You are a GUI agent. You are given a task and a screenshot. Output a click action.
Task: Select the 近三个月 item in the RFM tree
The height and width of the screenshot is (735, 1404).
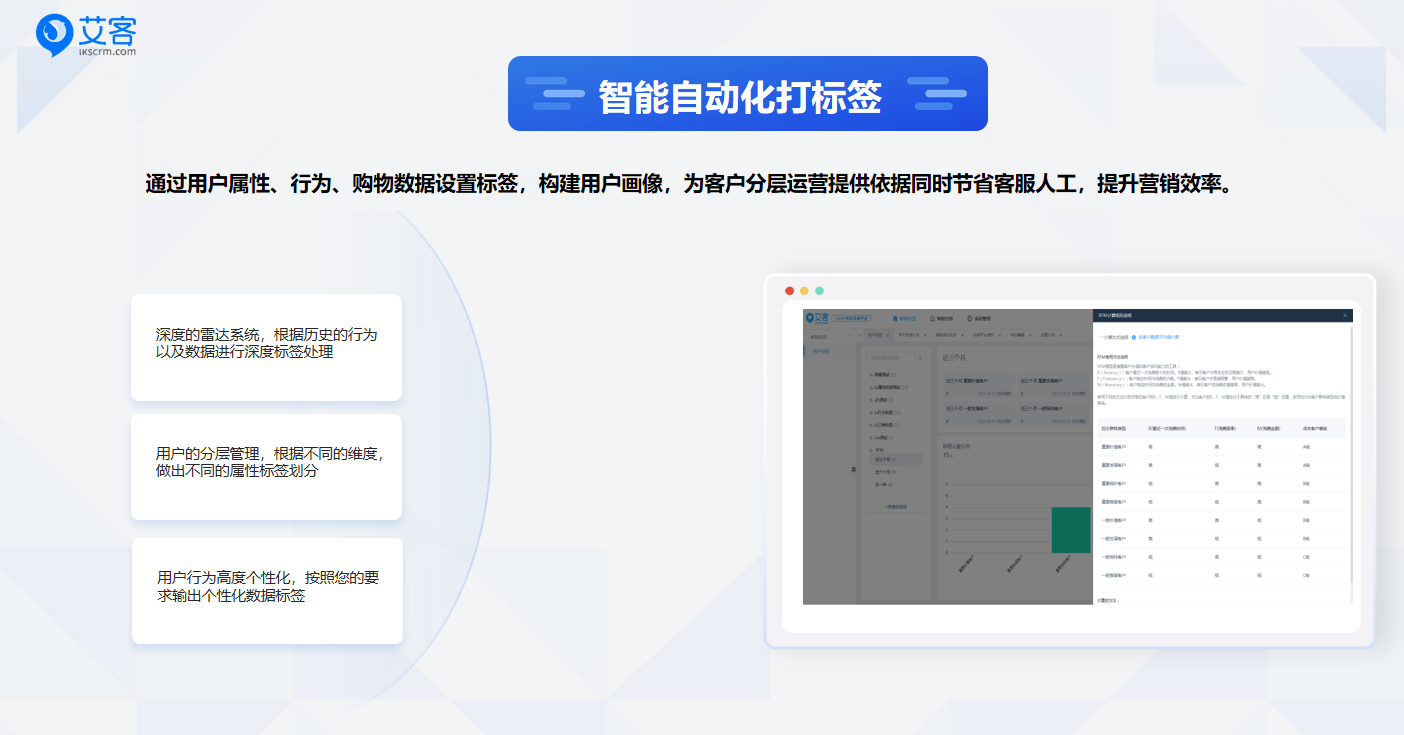pos(896,459)
